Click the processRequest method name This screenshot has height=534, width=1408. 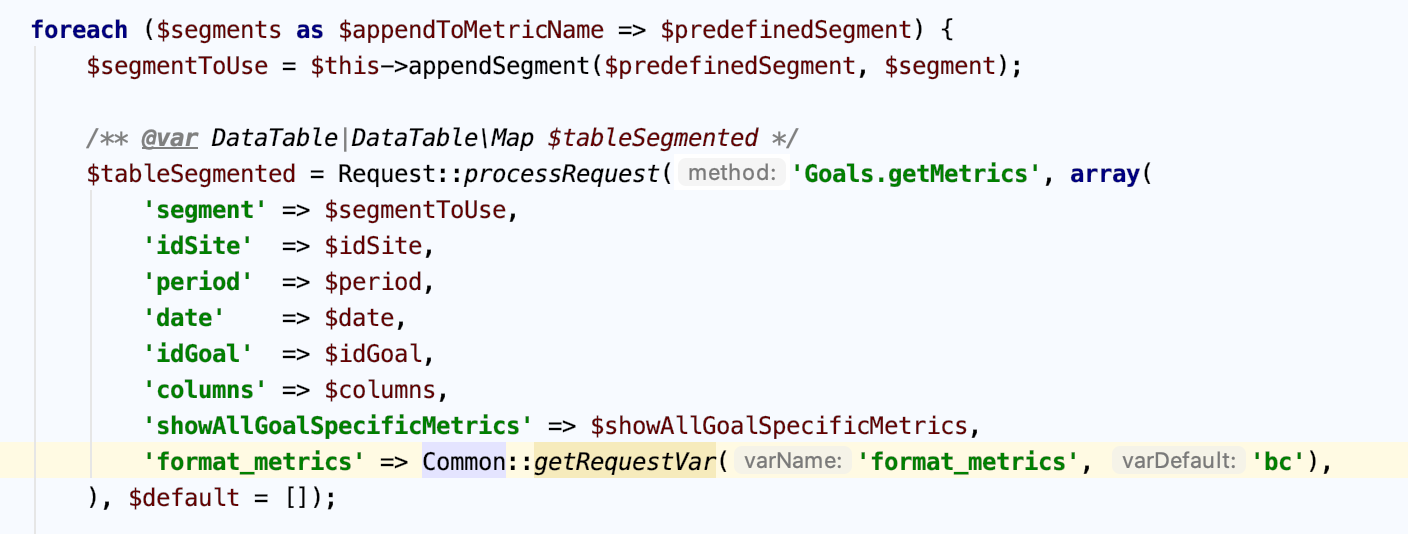coord(562,174)
